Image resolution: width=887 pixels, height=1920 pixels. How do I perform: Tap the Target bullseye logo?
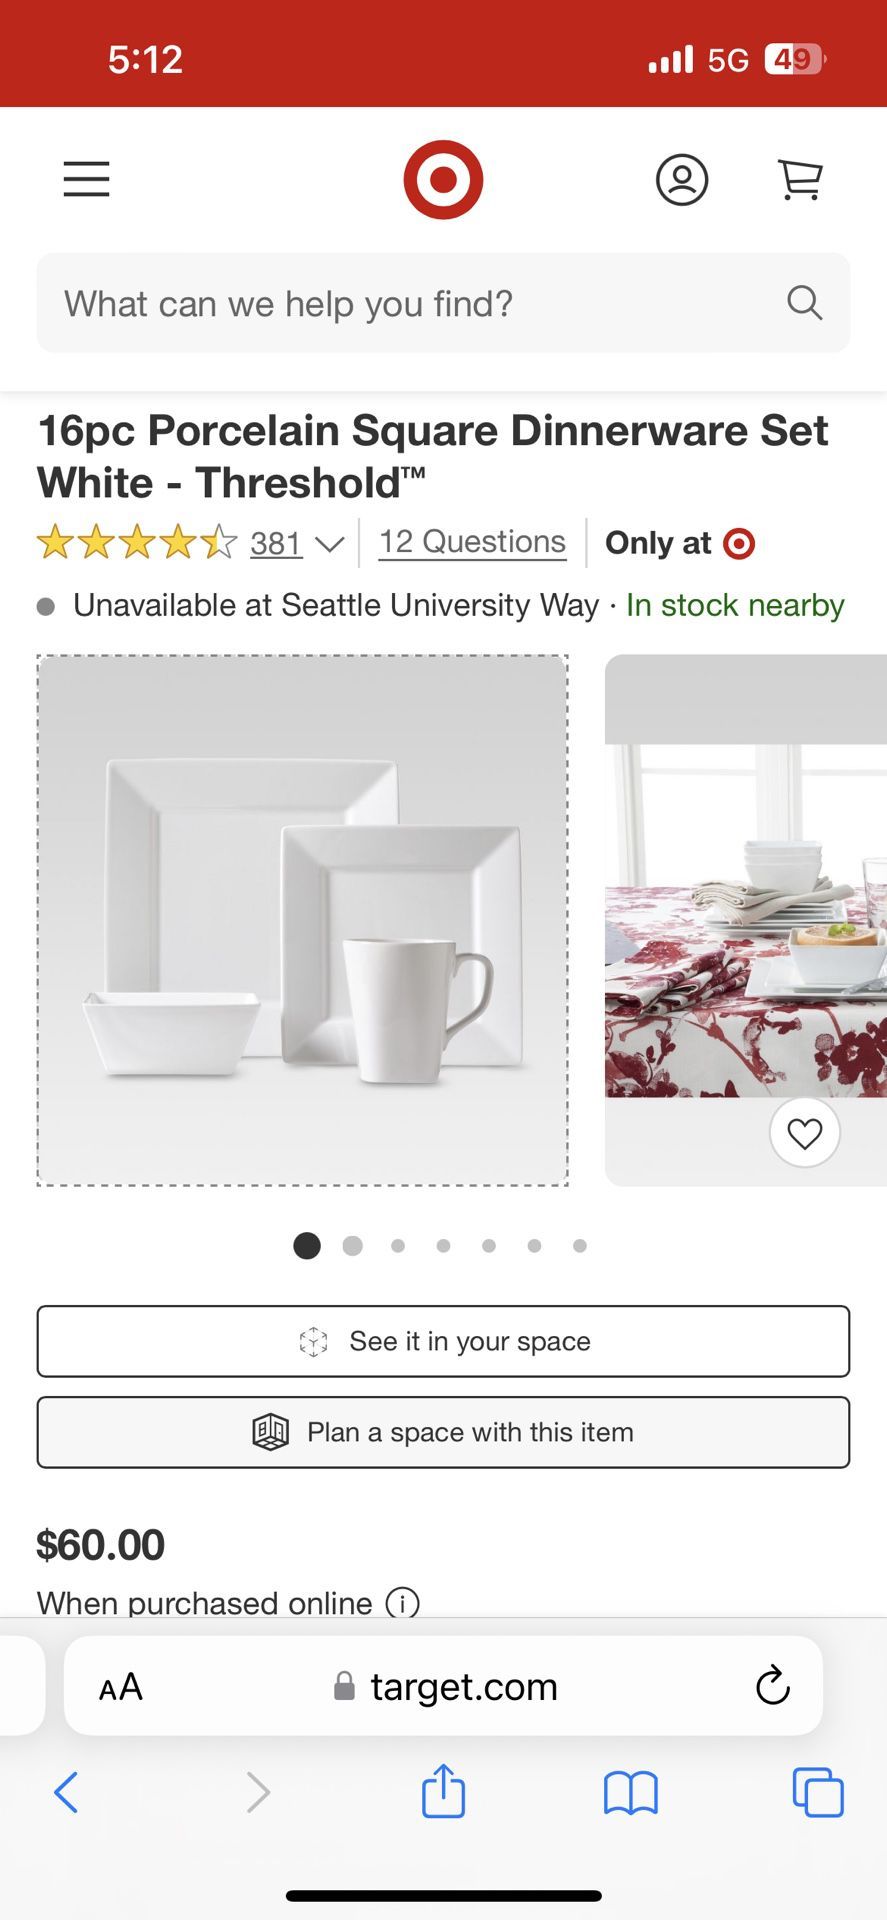443,180
